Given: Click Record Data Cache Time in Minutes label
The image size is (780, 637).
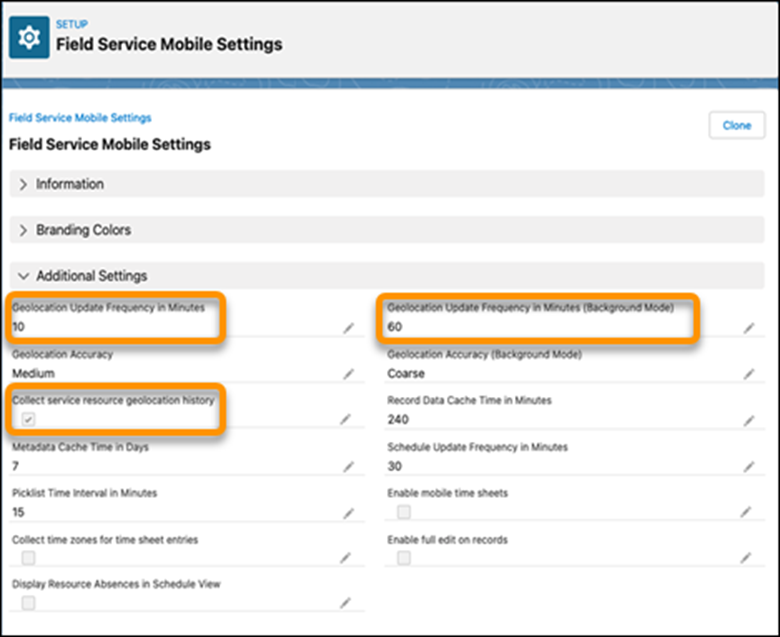Looking at the screenshot, I should (469, 400).
